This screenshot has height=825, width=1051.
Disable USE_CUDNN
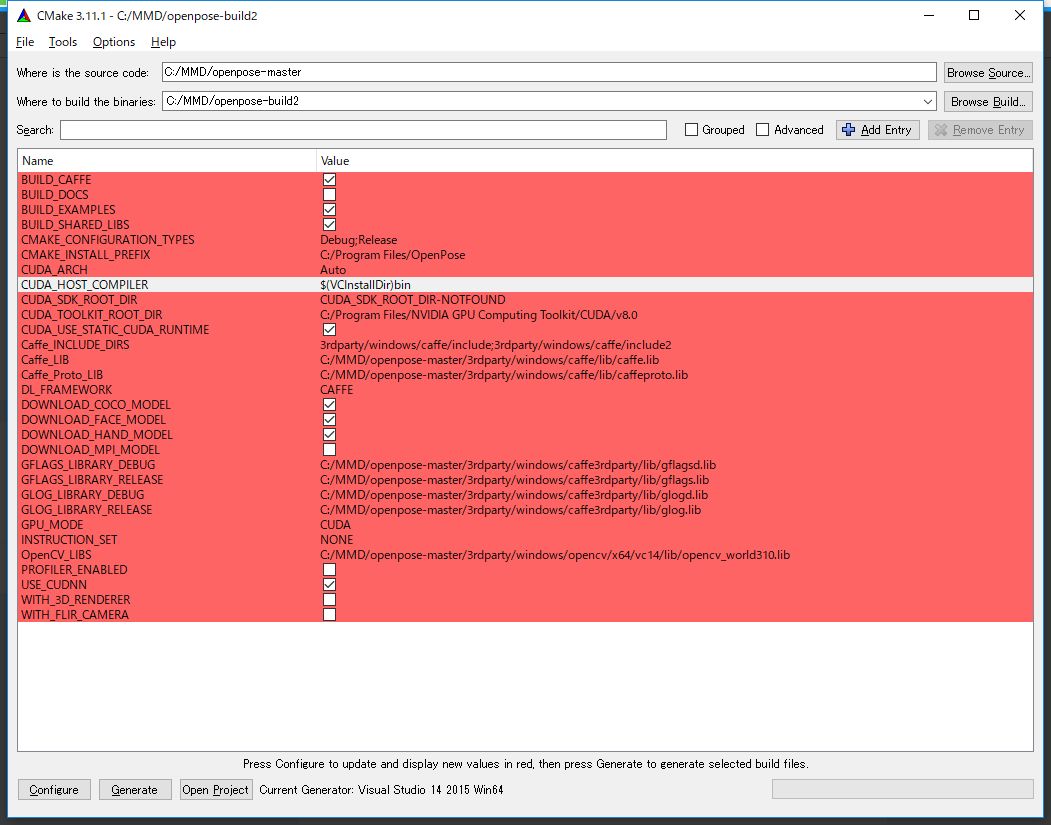[329, 584]
